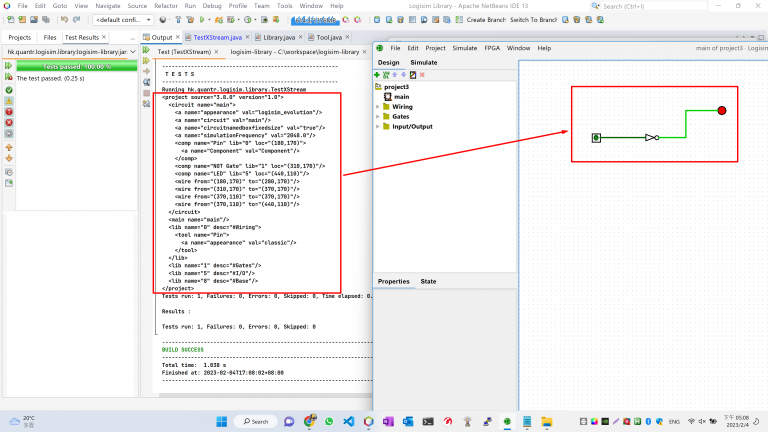
Task: Open Visual Studio Code from the taskbar
Action: click(349, 421)
